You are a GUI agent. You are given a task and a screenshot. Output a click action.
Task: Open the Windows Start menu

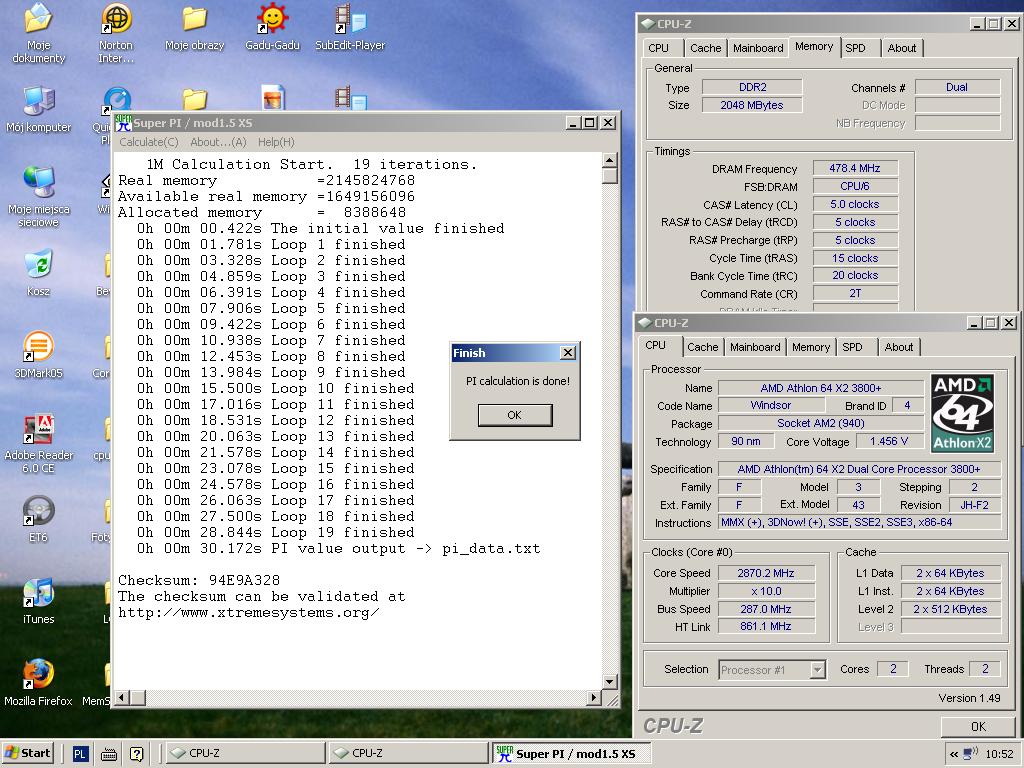(x=28, y=753)
